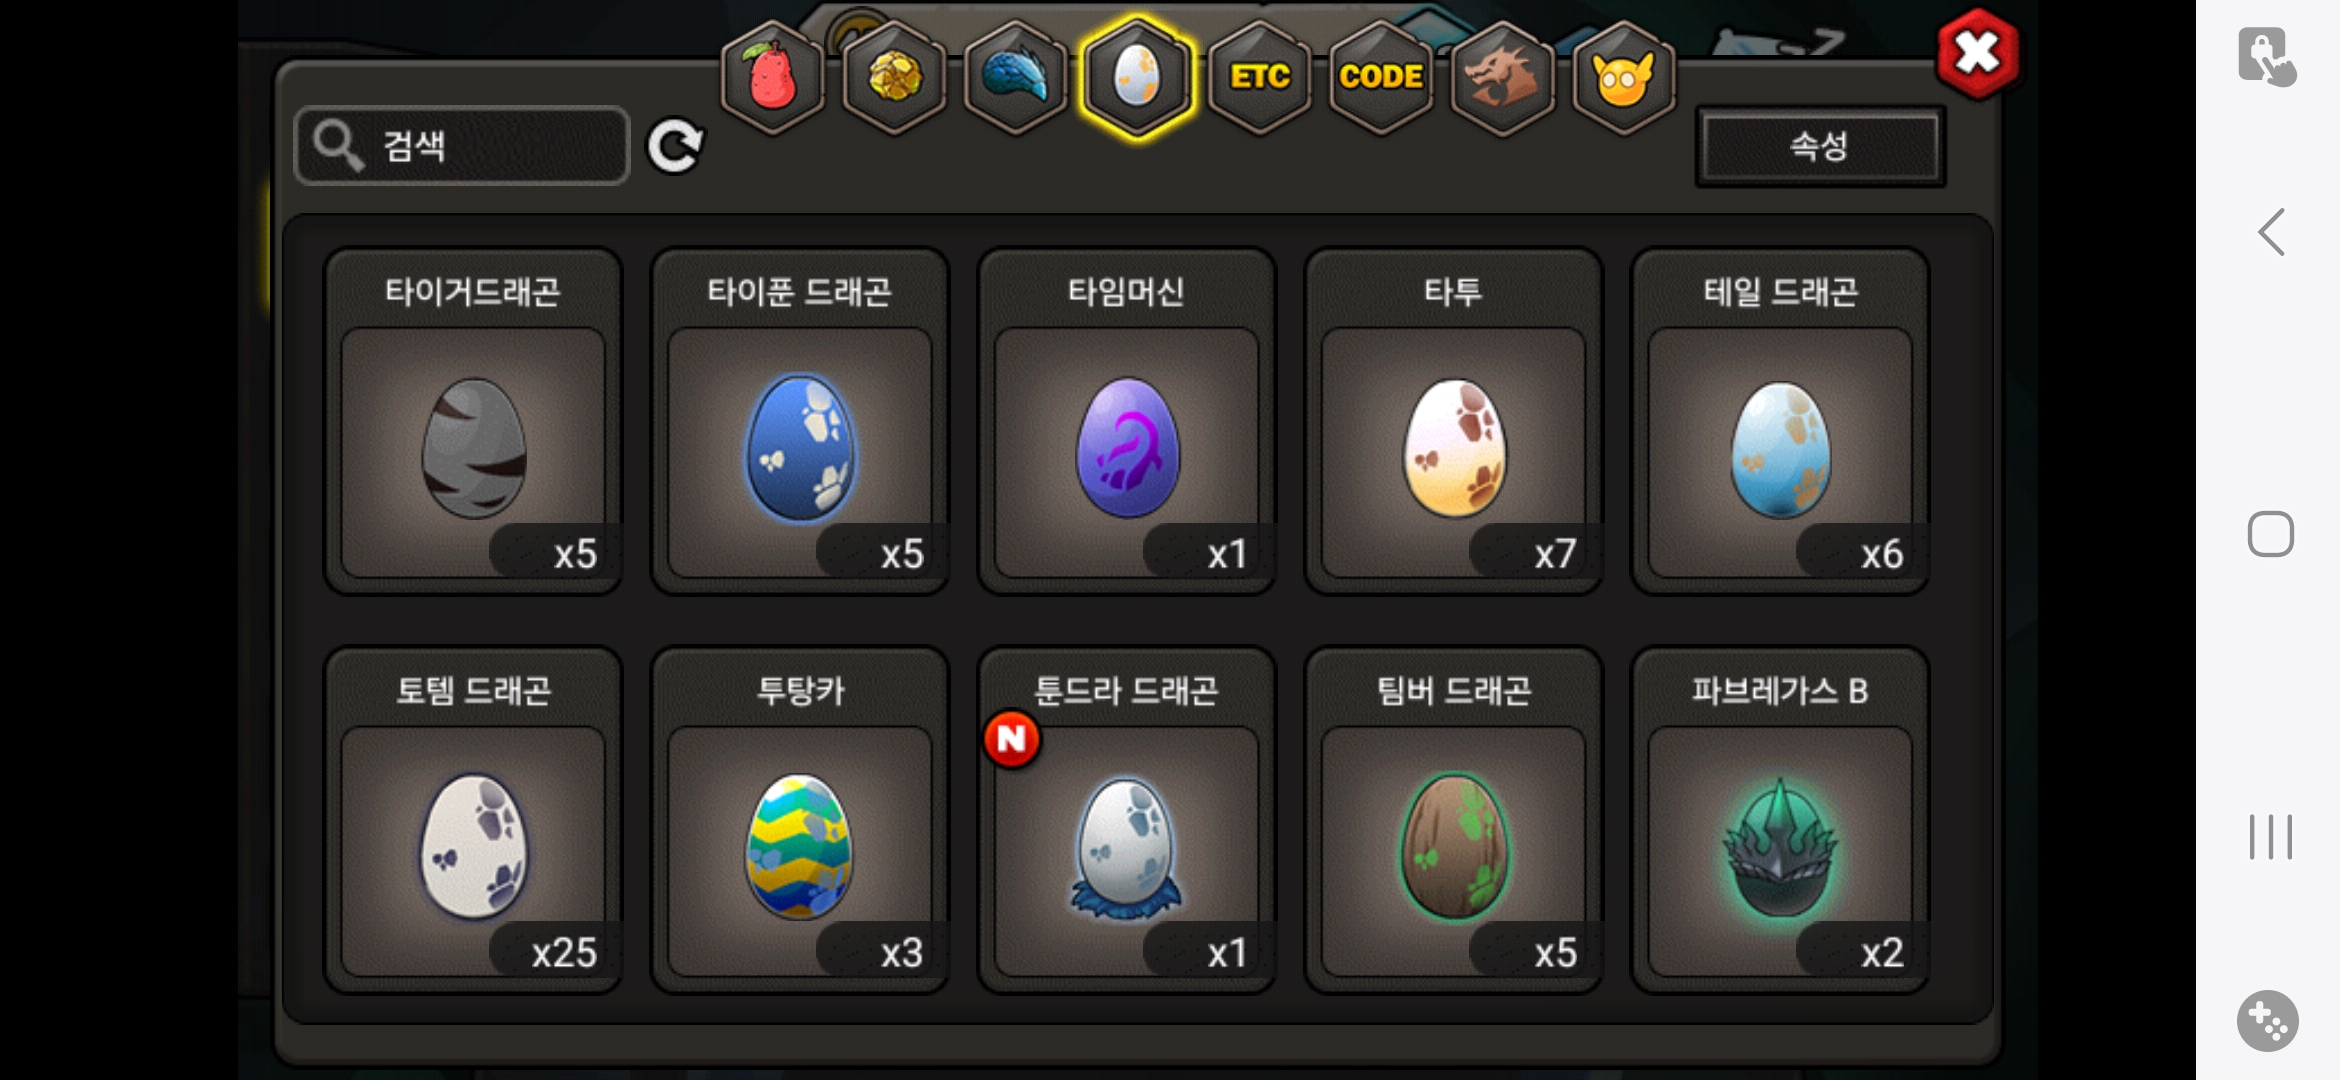This screenshot has height=1080, width=2340.
Task: Select the 파브레가스 B green spiked egg
Action: tap(1780, 820)
